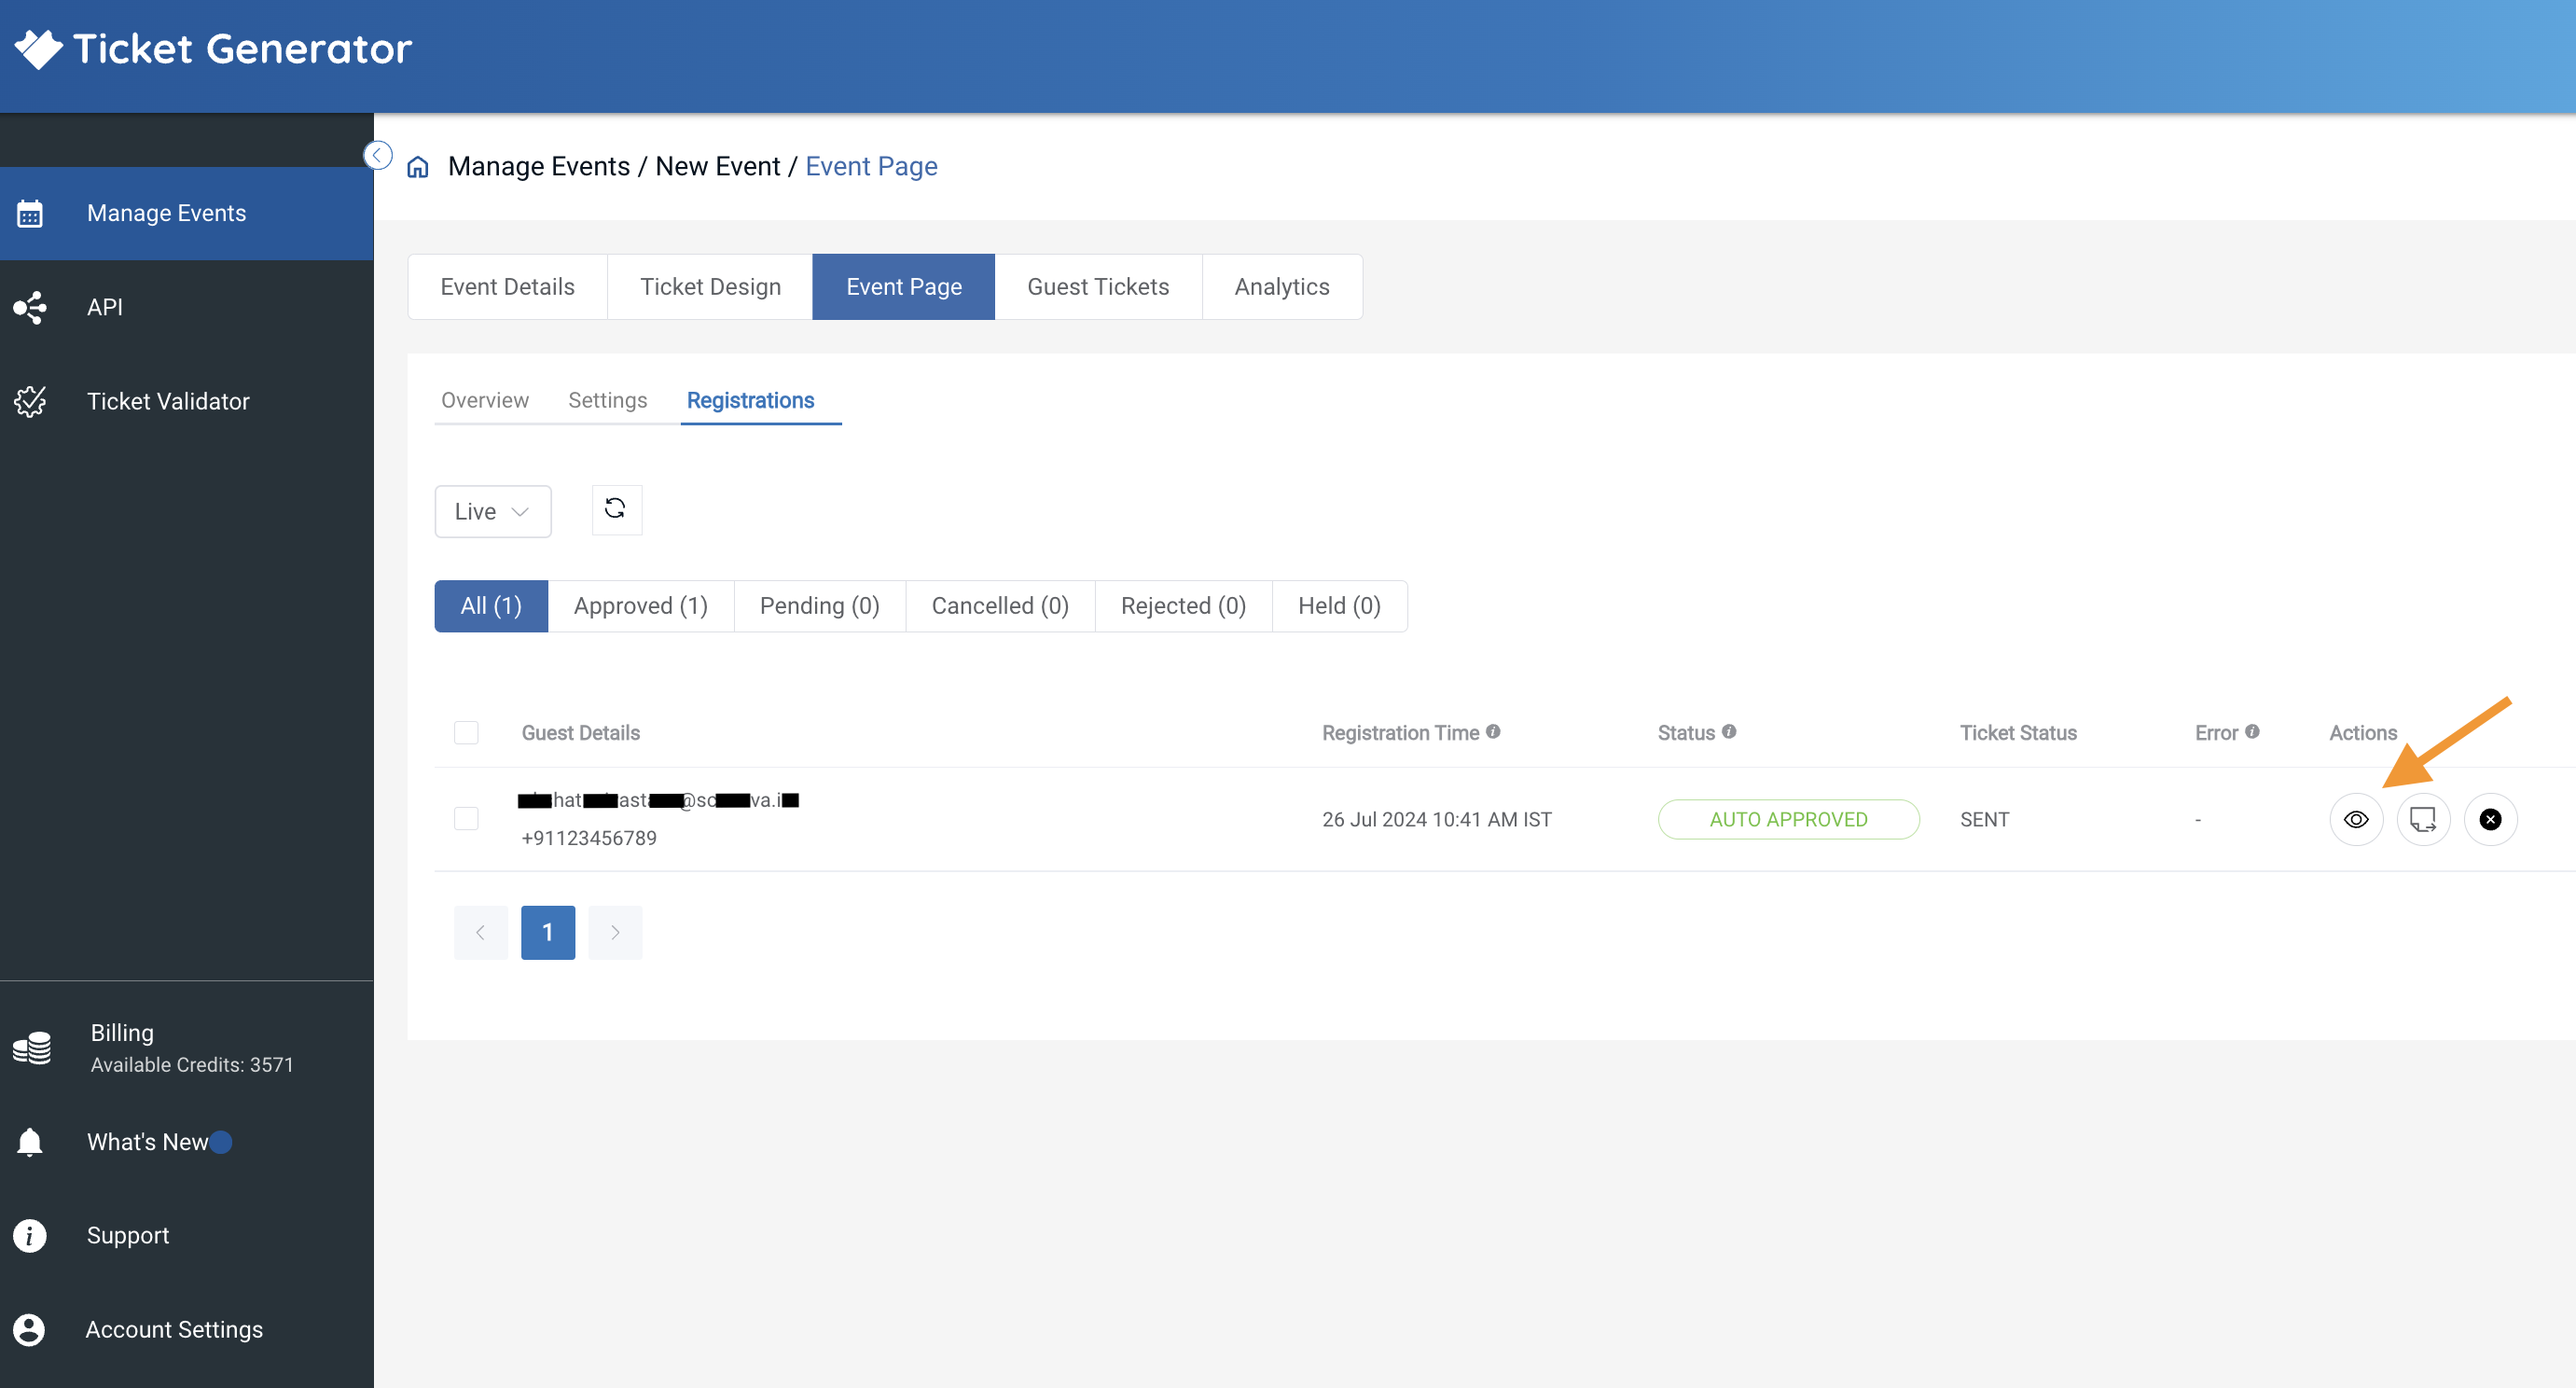2576x1388 pixels.
Task: Switch to the Event Details tab
Action: pos(507,287)
